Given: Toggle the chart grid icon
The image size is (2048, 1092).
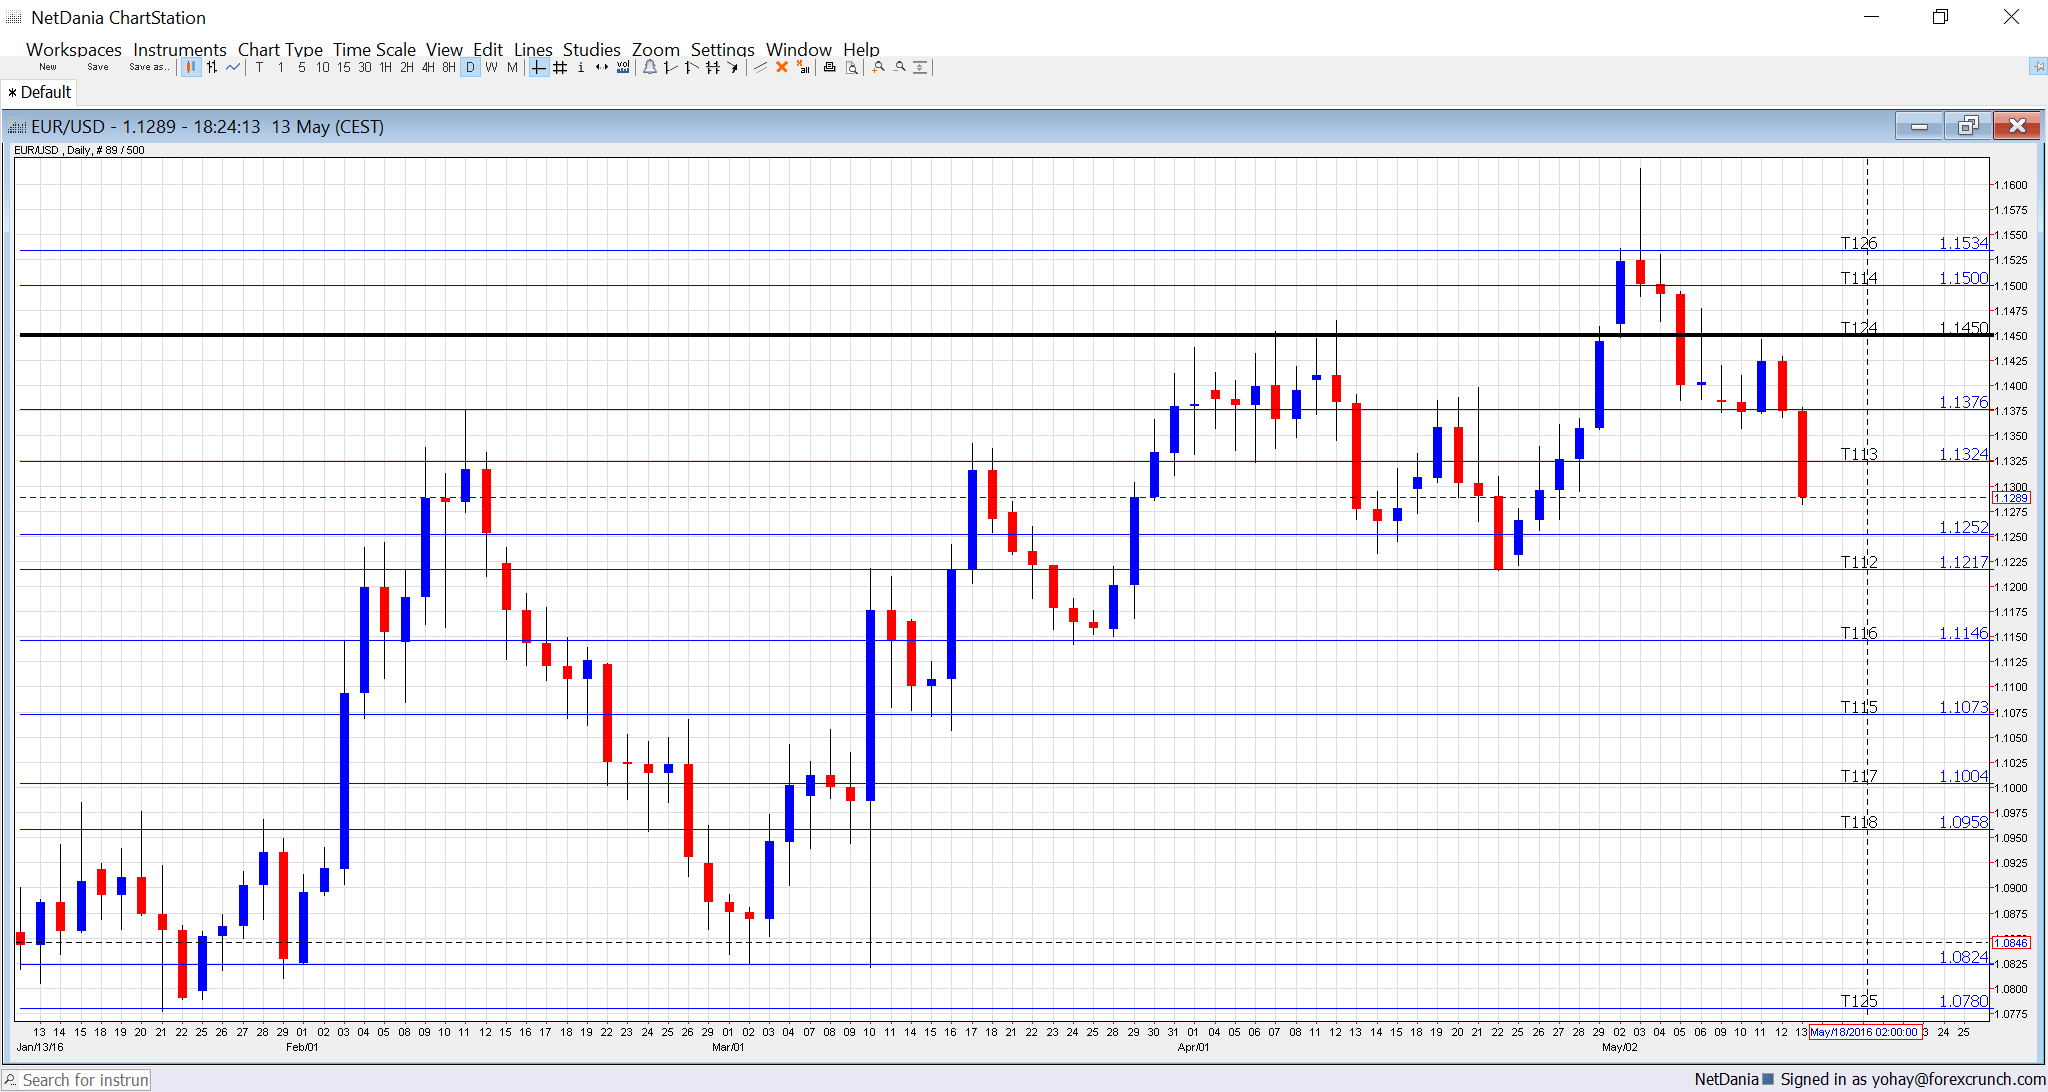Looking at the screenshot, I should point(560,67).
